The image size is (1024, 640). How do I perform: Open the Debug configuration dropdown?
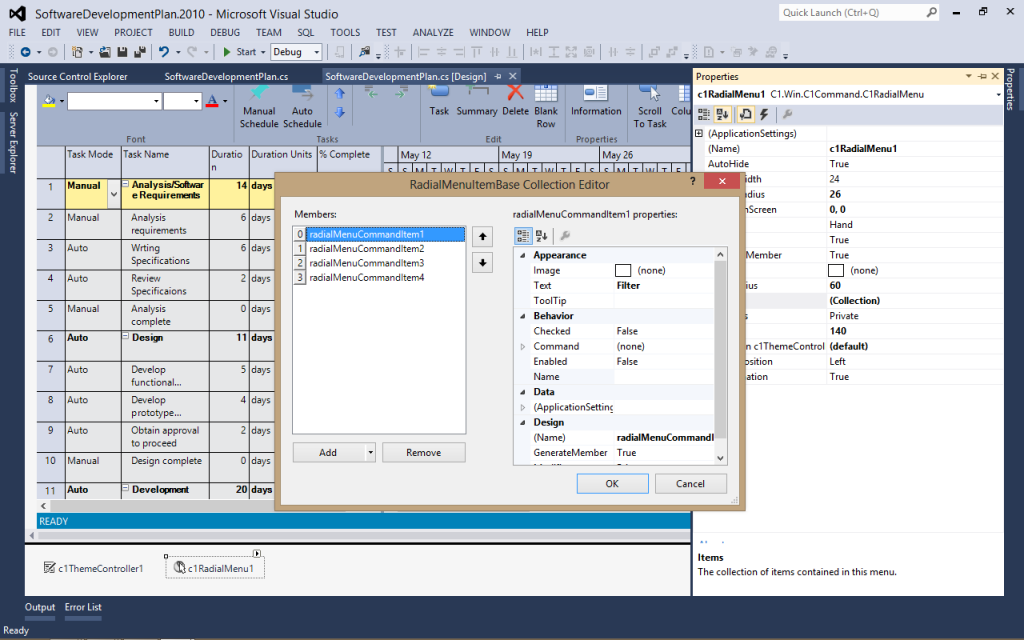click(316, 52)
